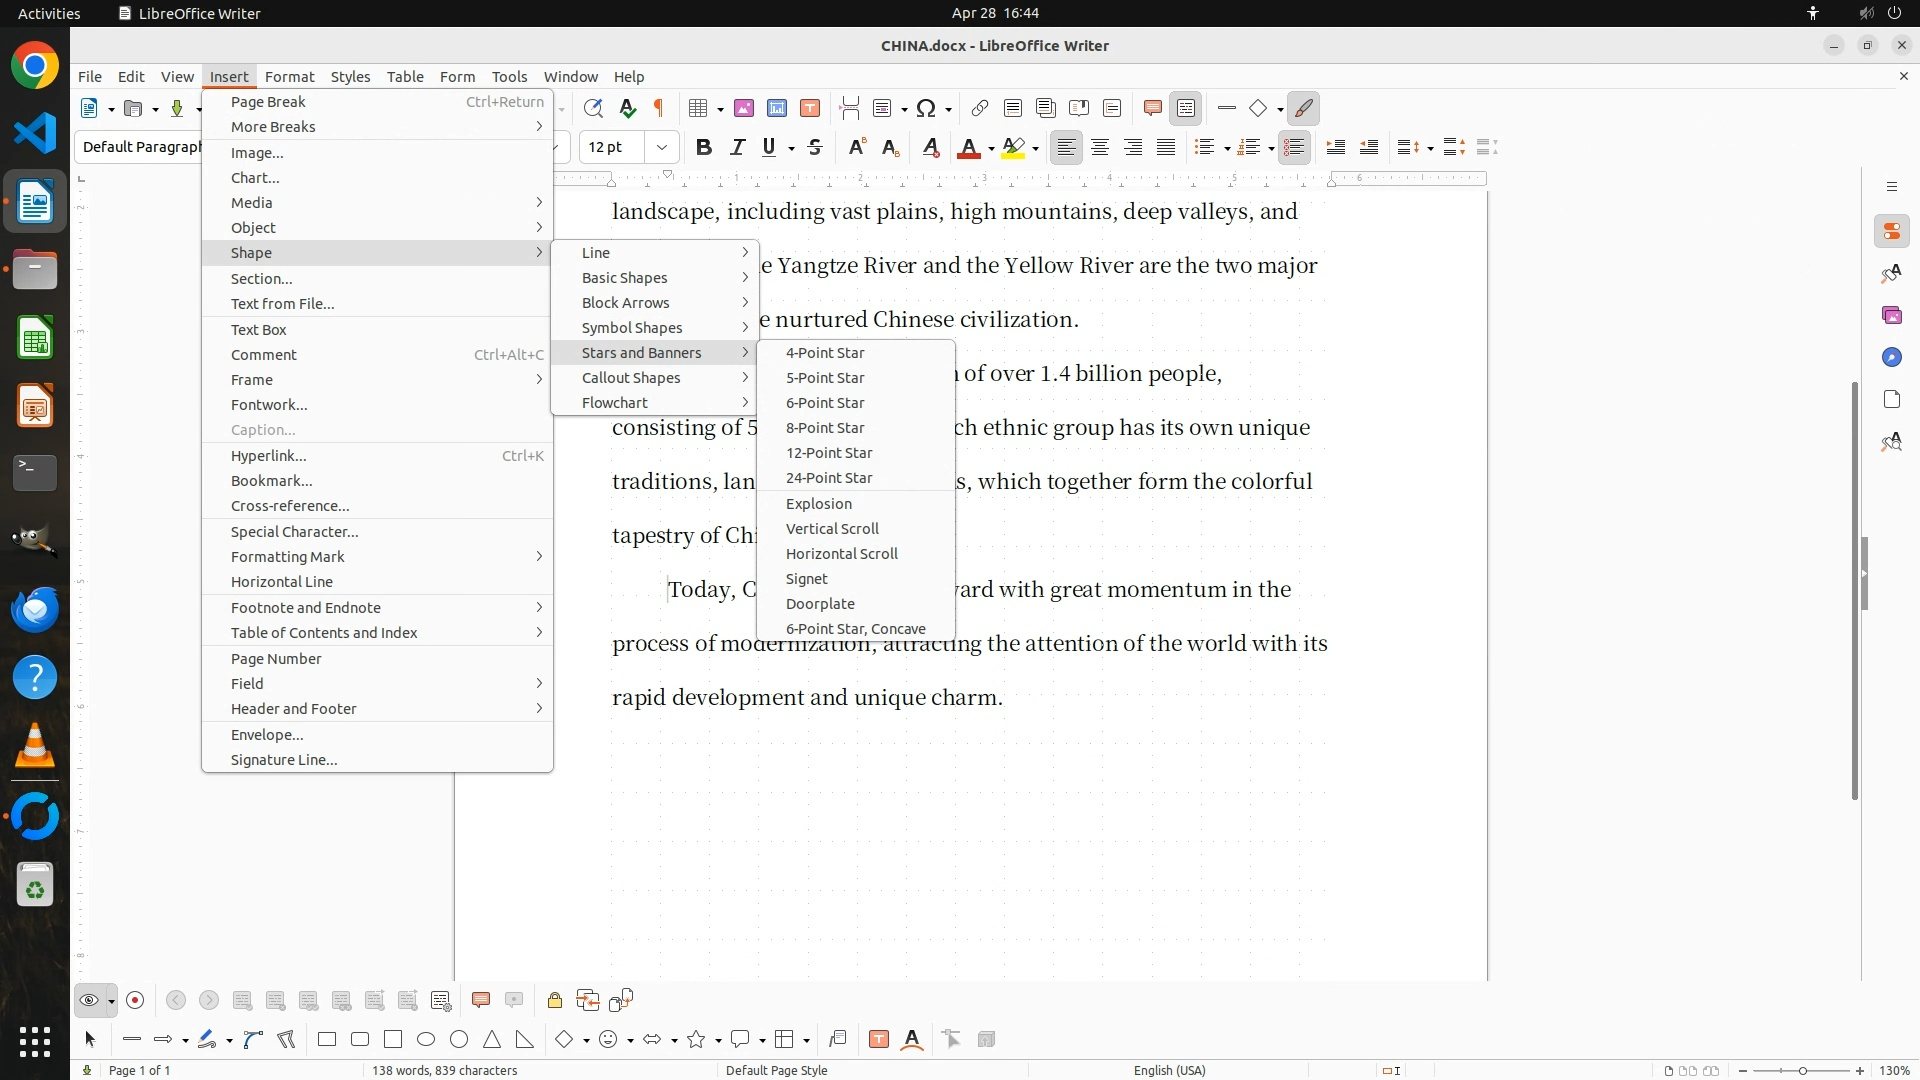Open the font color dropdown arrow
The image size is (1920, 1080).
point(991,149)
